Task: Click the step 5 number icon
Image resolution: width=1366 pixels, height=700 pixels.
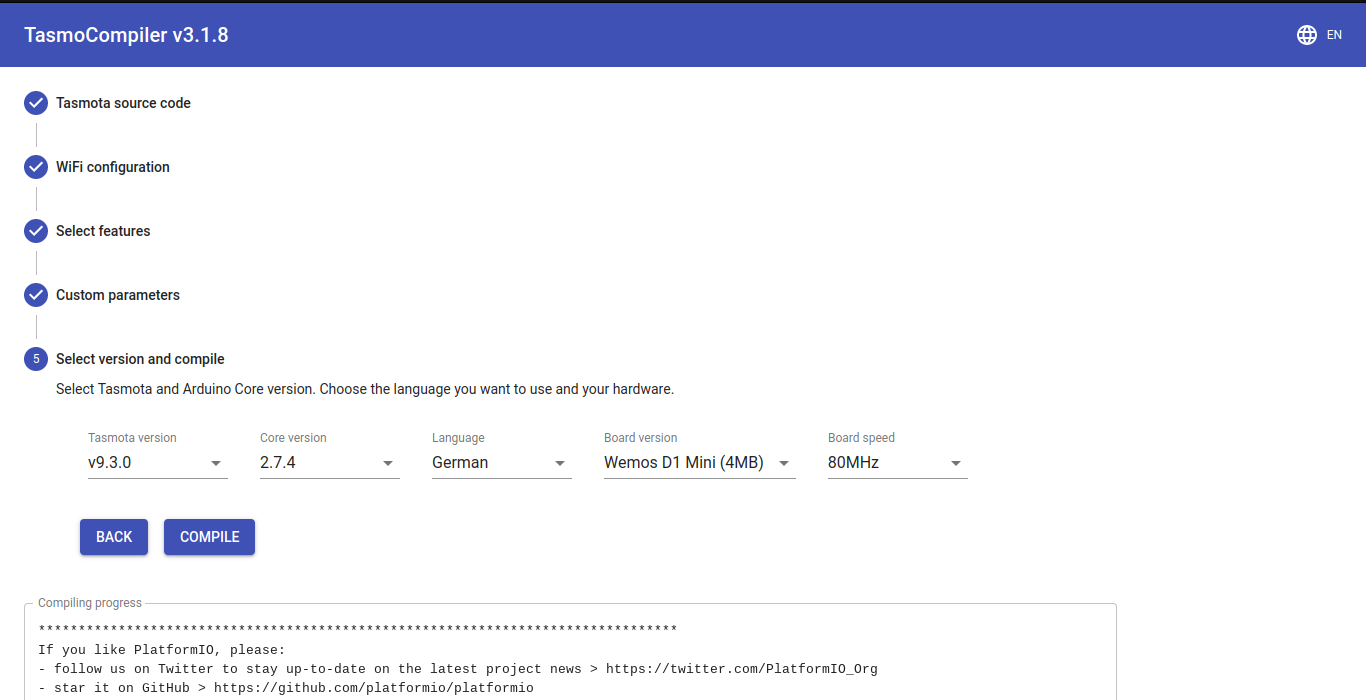Action: point(36,359)
